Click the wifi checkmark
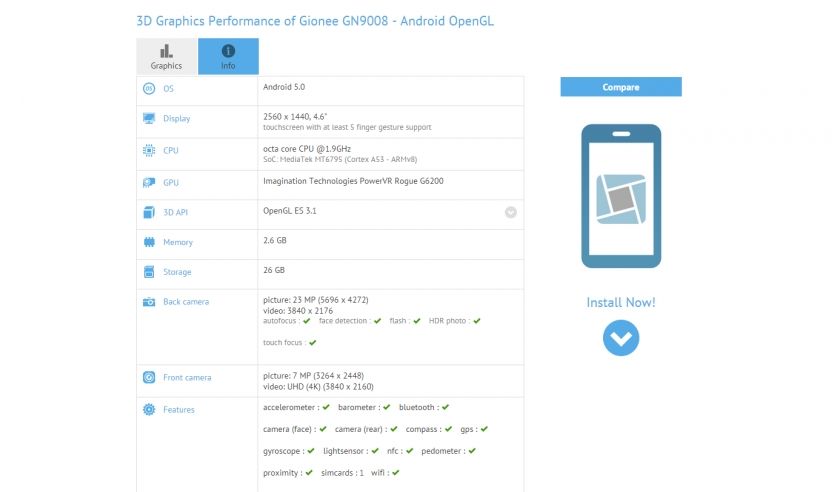 pos(395,473)
